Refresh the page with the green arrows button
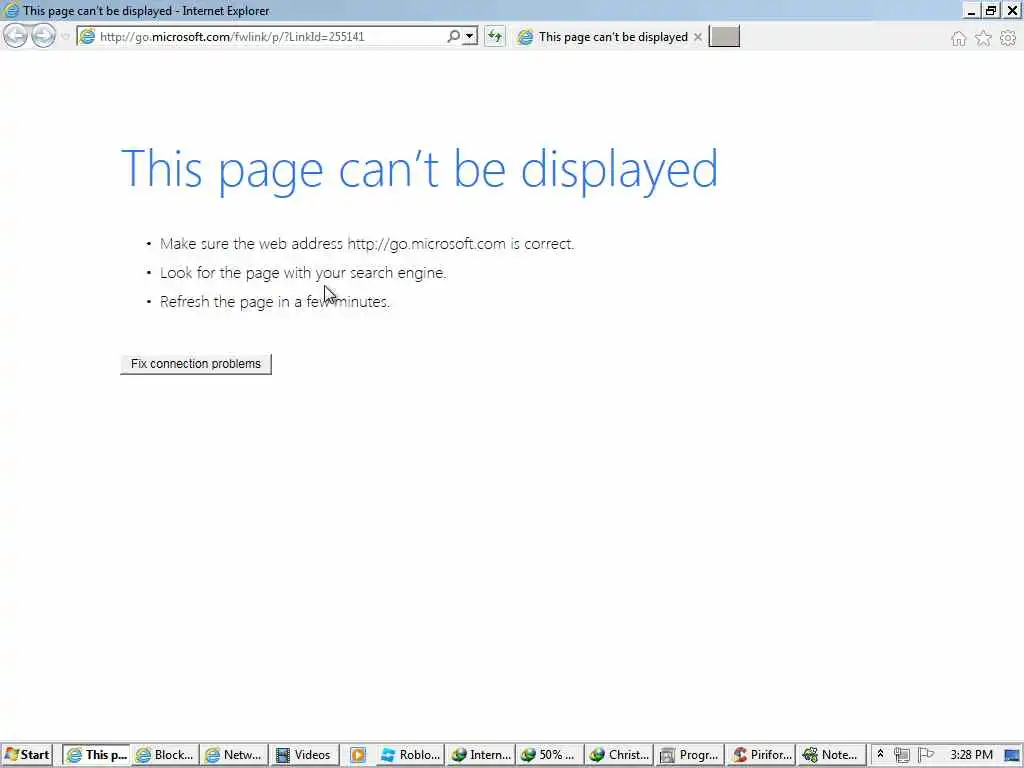1024x768 pixels. [x=495, y=37]
